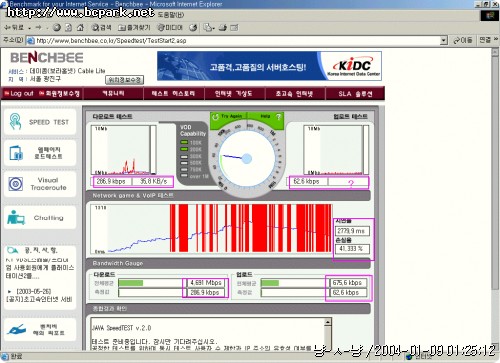Click the edit location info (위치정보수정) button
The image size is (500, 363).
coord(125,80)
